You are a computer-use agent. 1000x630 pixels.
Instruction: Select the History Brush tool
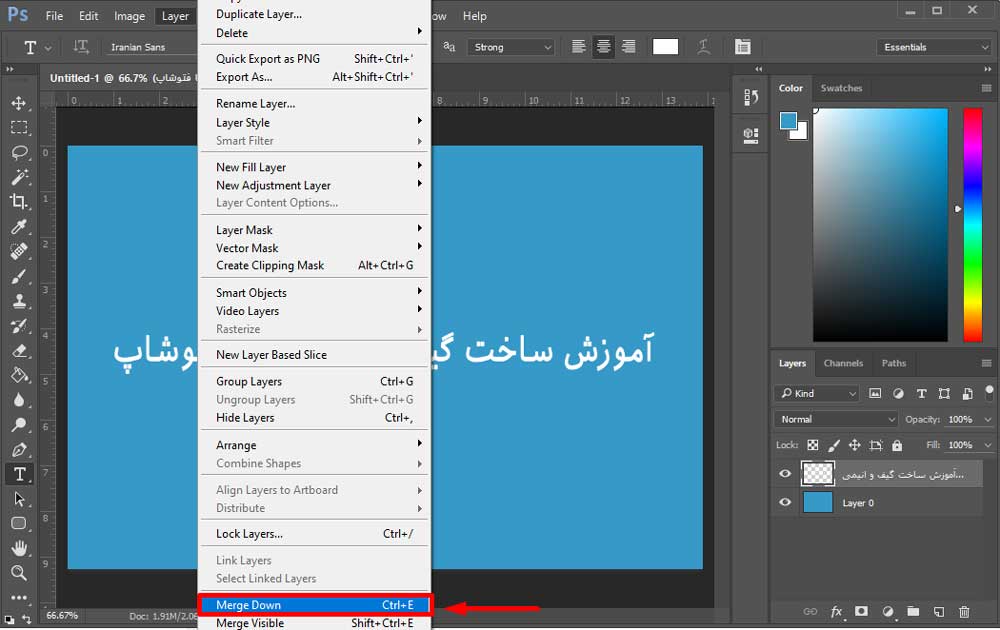[19, 326]
